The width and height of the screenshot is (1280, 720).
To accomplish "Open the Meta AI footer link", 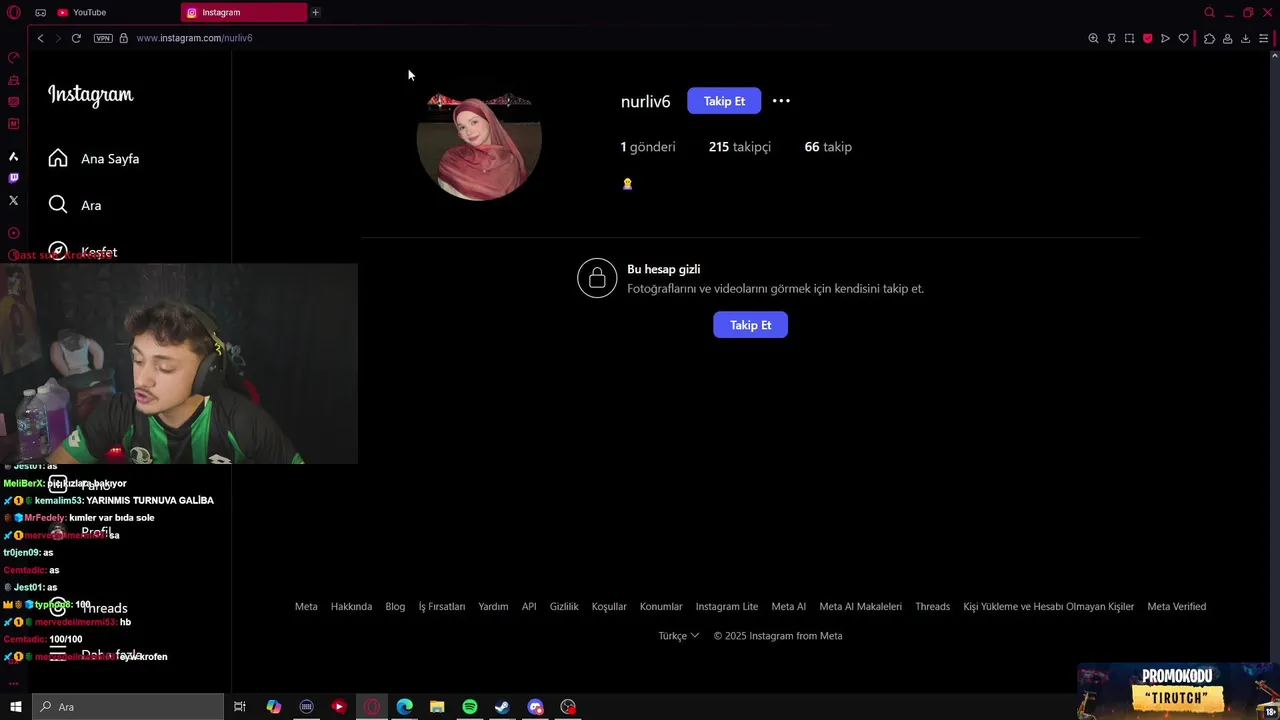I will coord(788,606).
